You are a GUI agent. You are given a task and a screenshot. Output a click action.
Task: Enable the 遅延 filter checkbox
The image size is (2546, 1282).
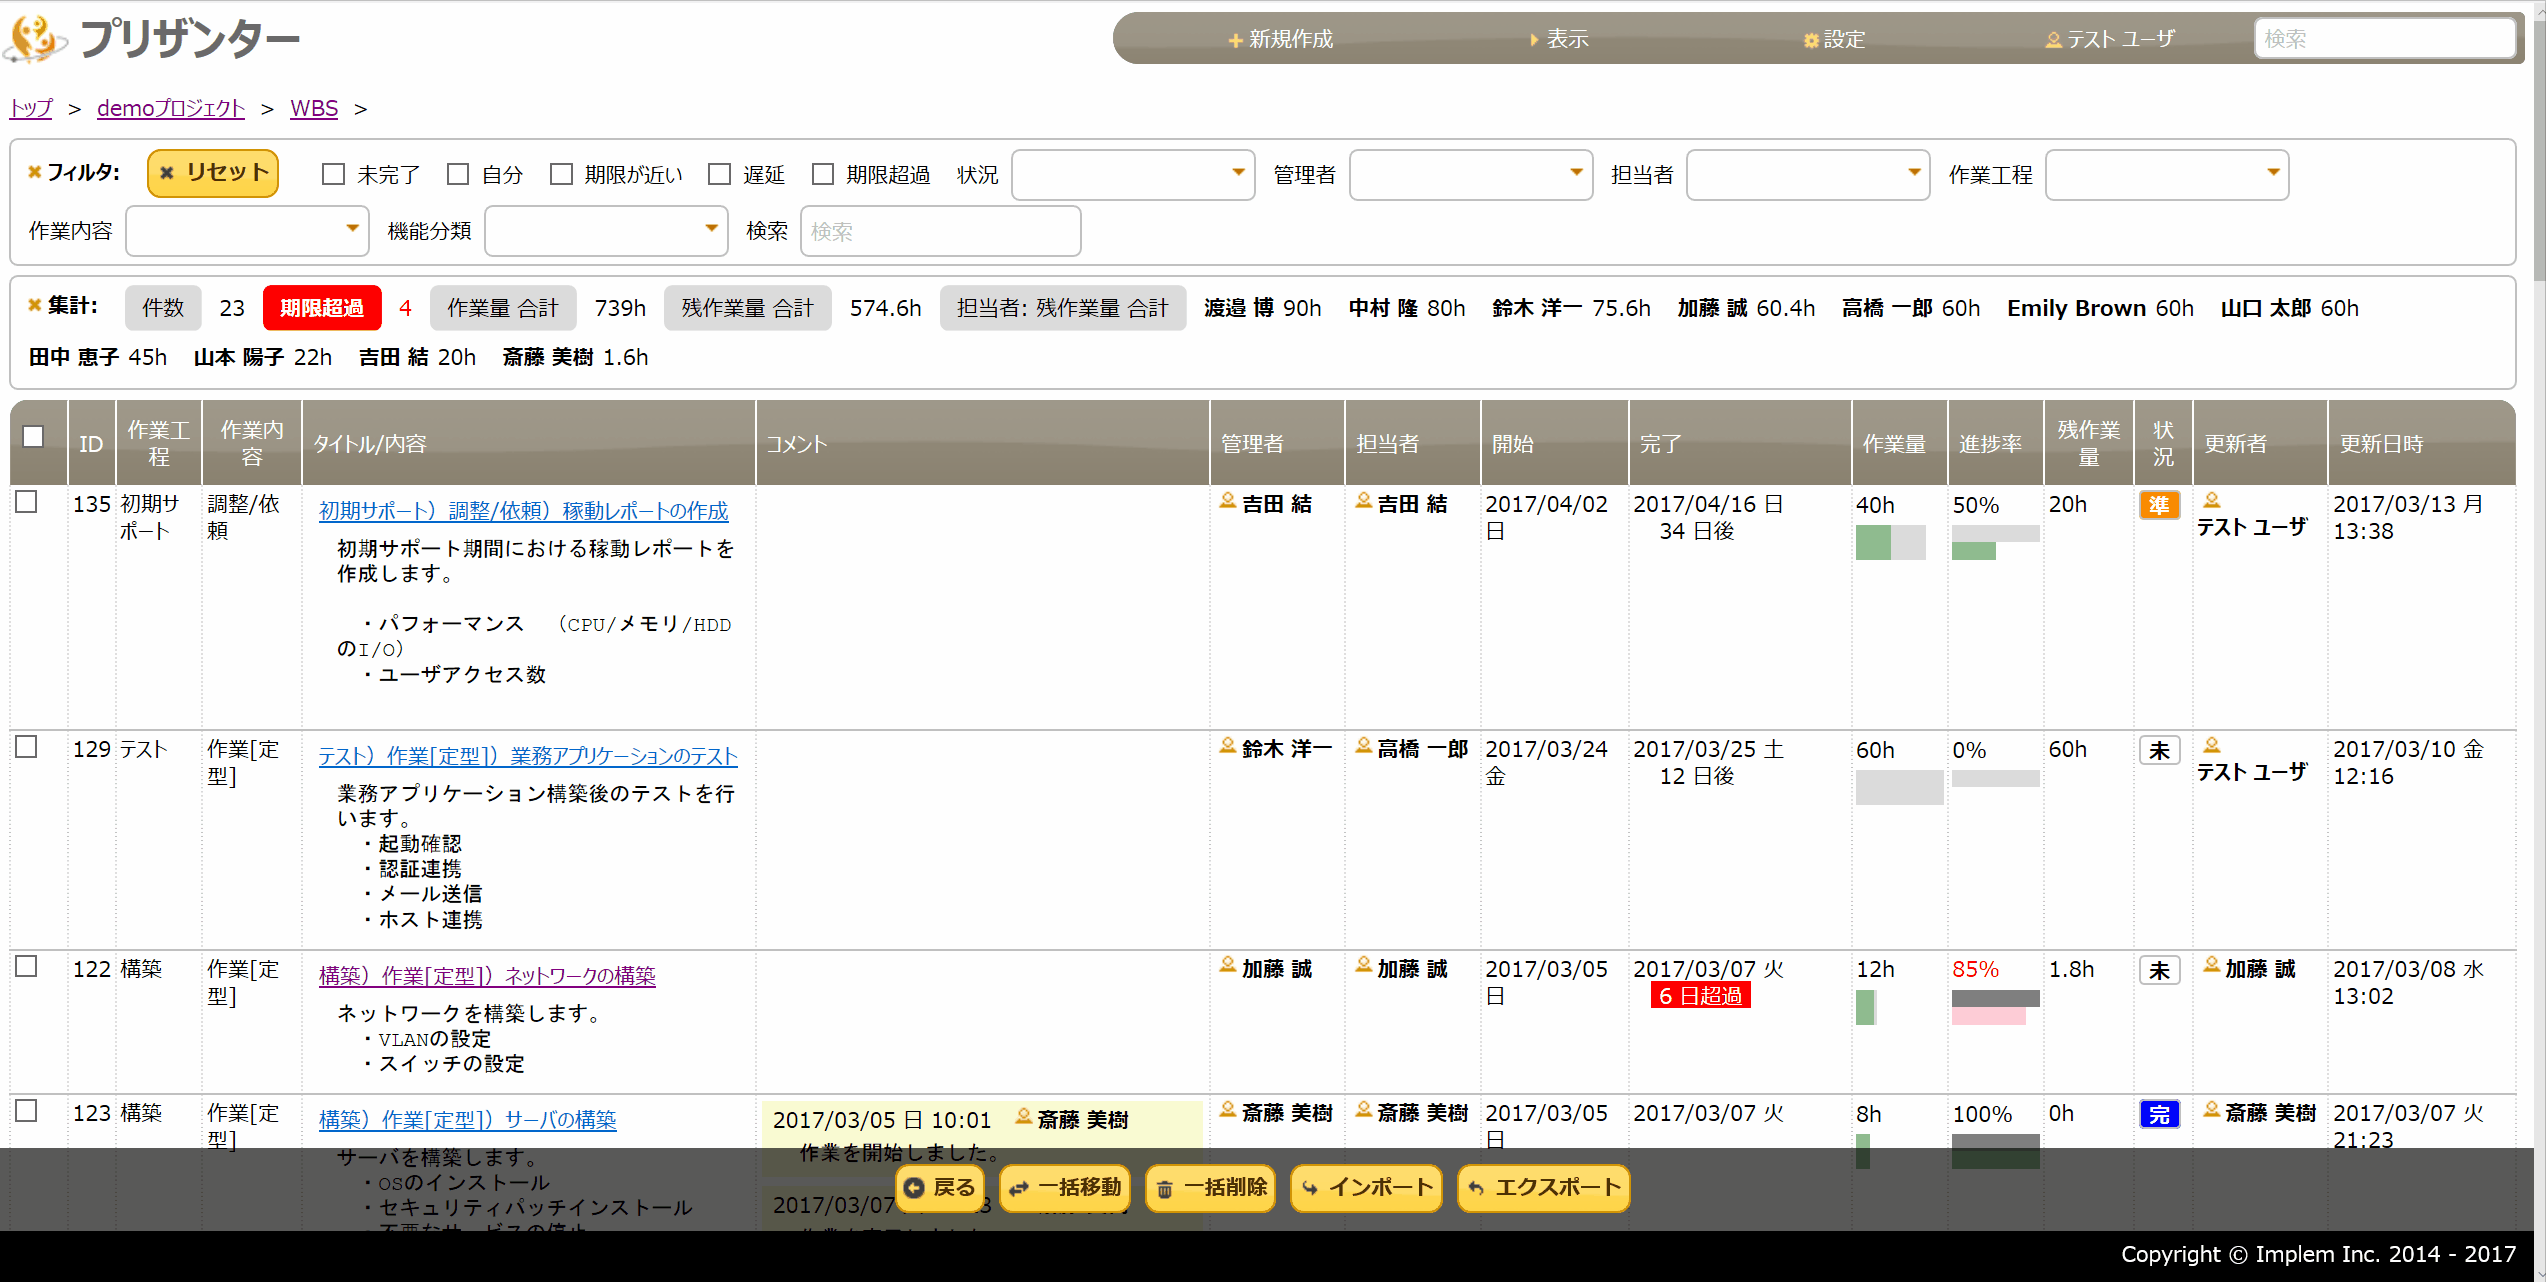(x=719, y=174)
